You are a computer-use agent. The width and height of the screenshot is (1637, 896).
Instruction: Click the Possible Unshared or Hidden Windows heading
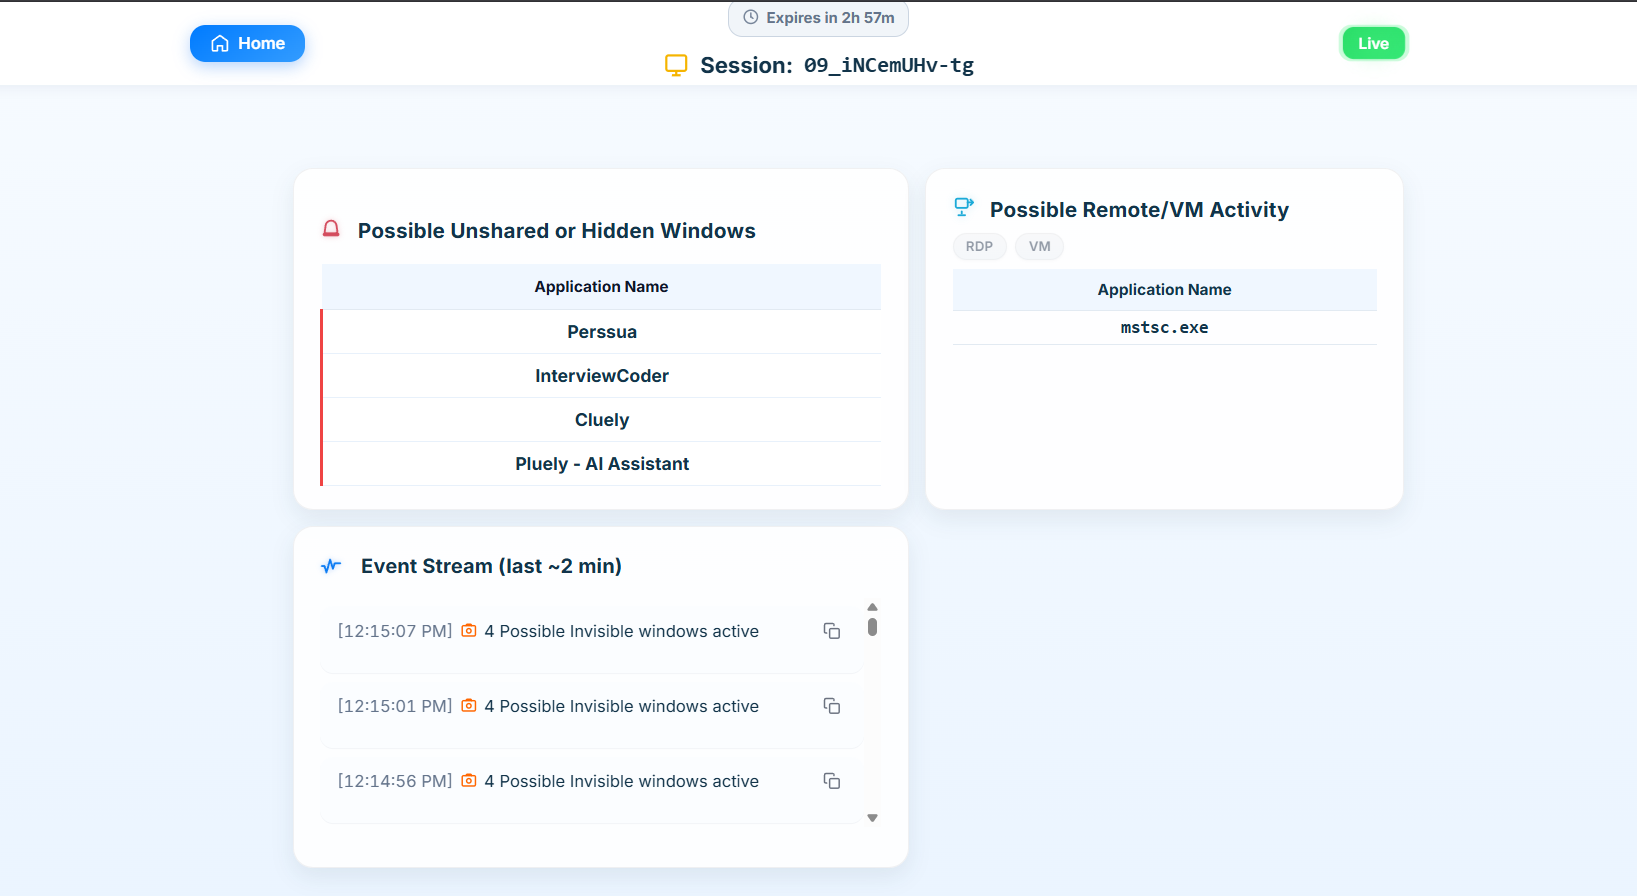(x=557, y=231)
